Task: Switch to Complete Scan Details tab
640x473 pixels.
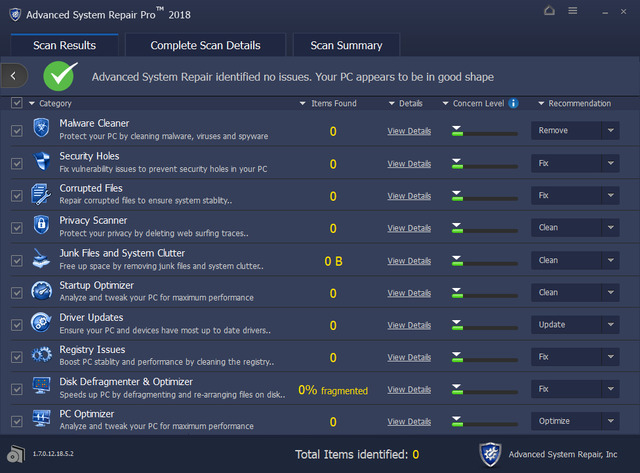Action: [x=205, y=45]
